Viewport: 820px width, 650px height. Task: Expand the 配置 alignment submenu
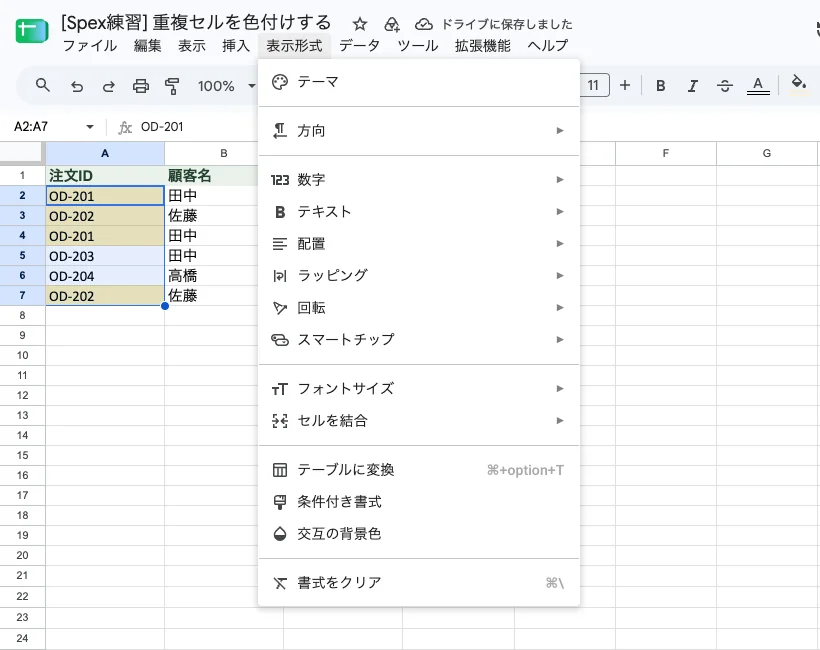pyautogui.click(x=419, y=244)
